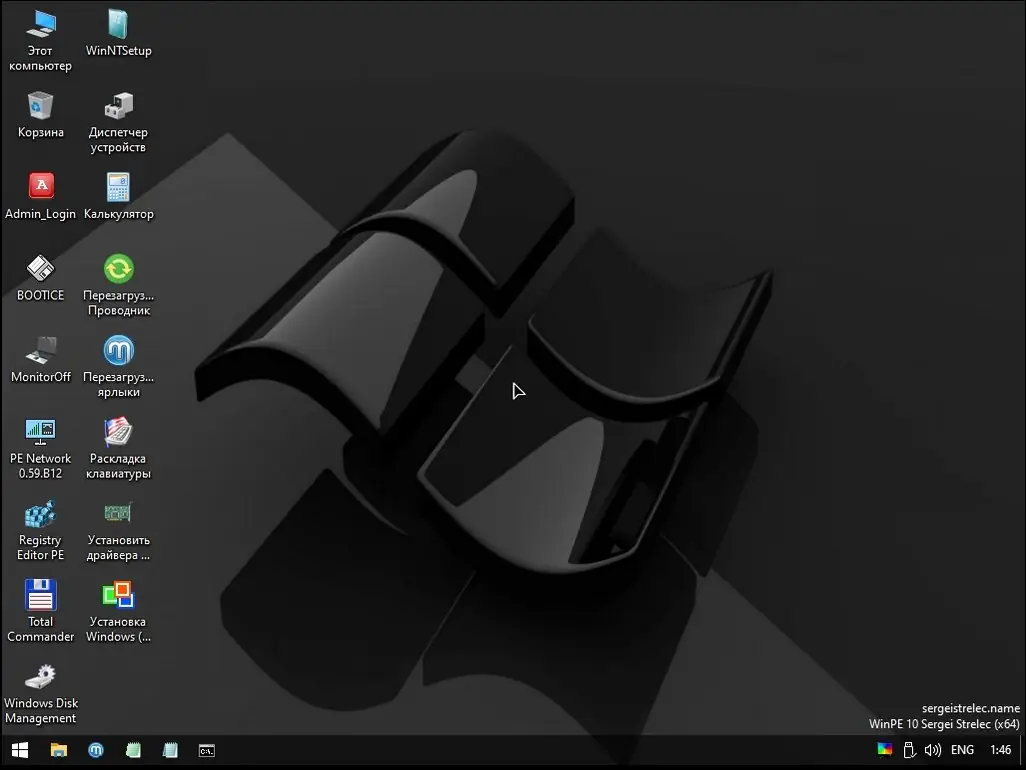Open PE Network 0.59.B12 shortcut

coord(41,449)
